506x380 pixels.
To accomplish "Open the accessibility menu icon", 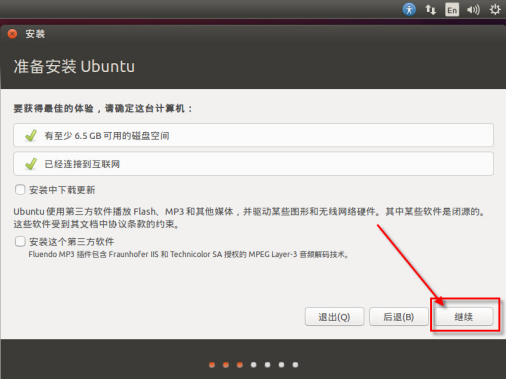I will tap(409, 9).
